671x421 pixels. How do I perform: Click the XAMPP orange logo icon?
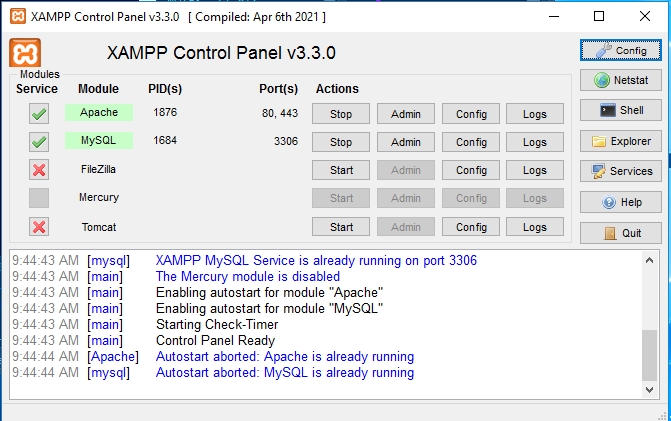(x=24, y=52)
